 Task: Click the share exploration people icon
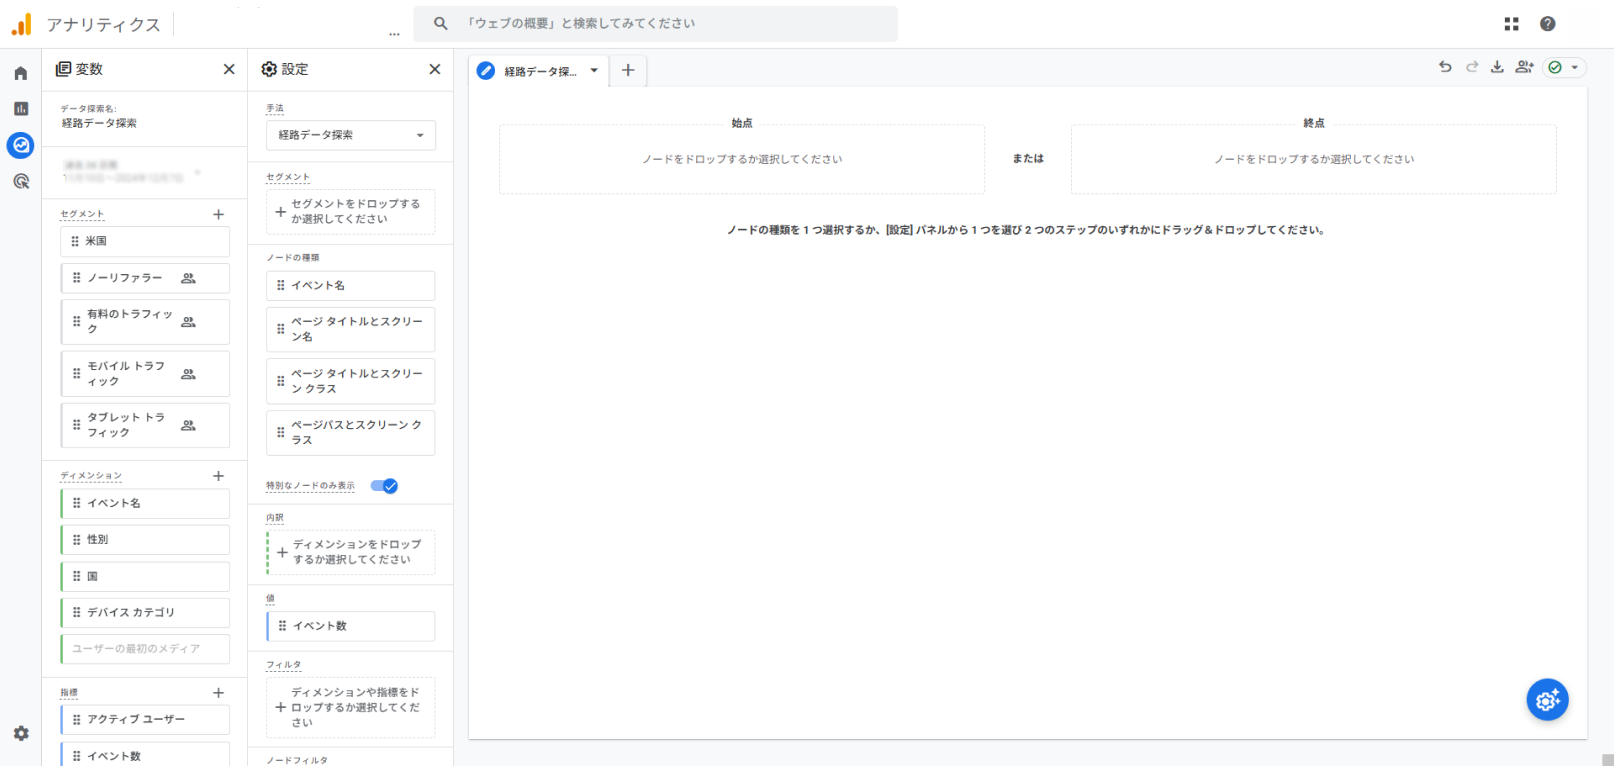1524,67
